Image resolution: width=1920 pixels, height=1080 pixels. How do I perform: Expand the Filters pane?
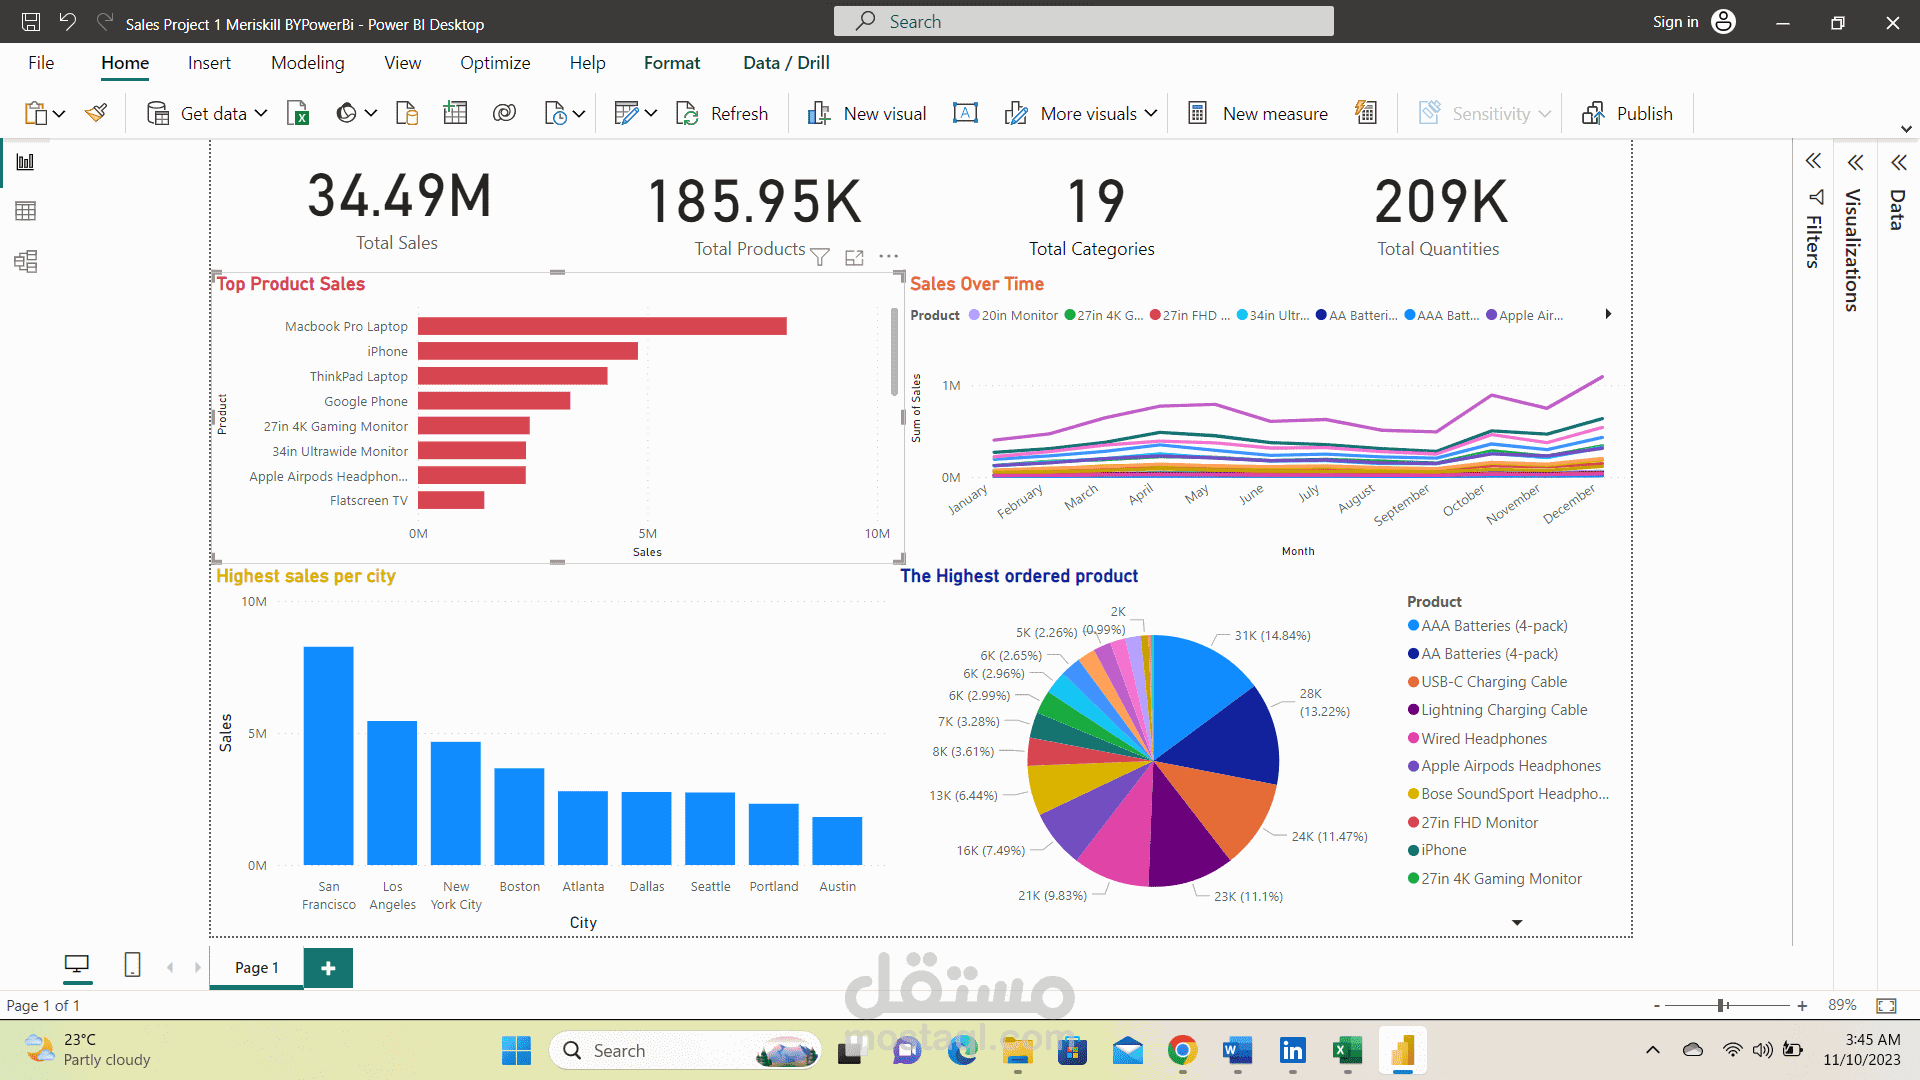coord(1813,162)
